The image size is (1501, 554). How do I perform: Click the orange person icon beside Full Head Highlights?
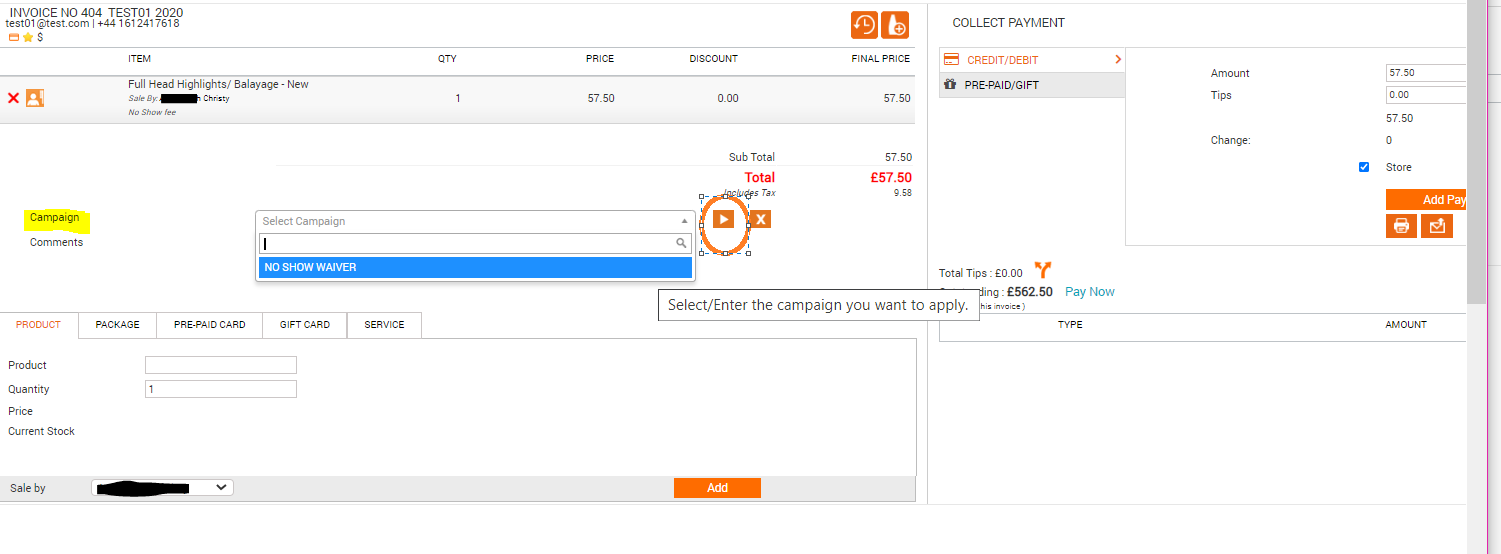(35, 98)
